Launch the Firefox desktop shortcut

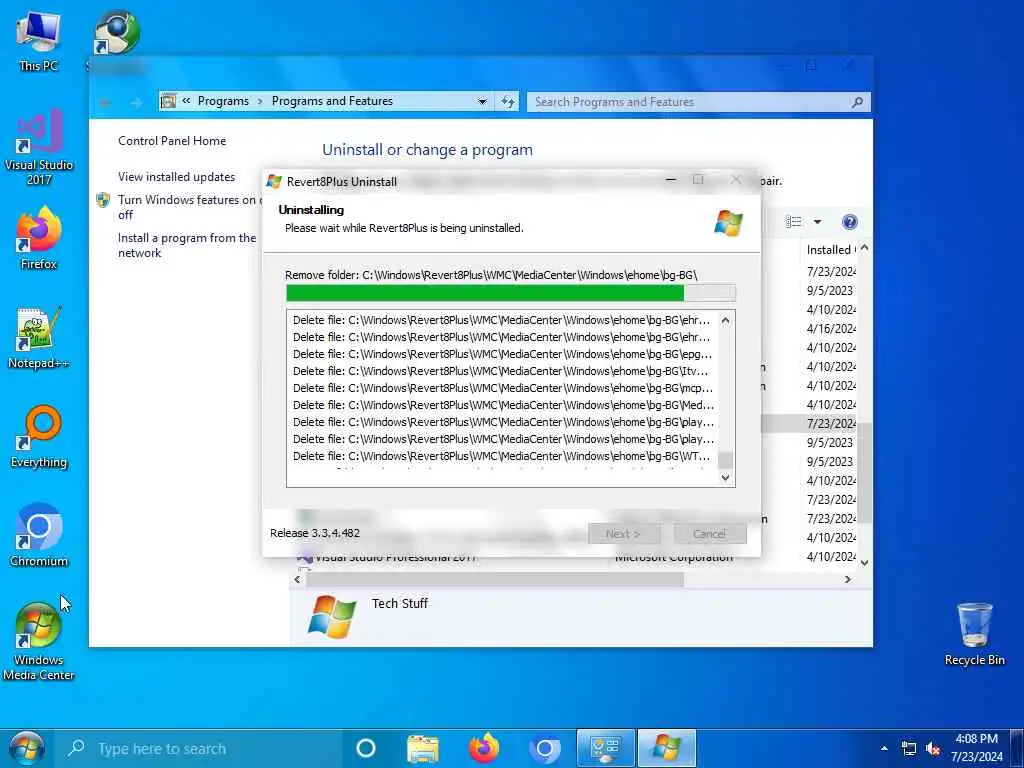point(39,238)
